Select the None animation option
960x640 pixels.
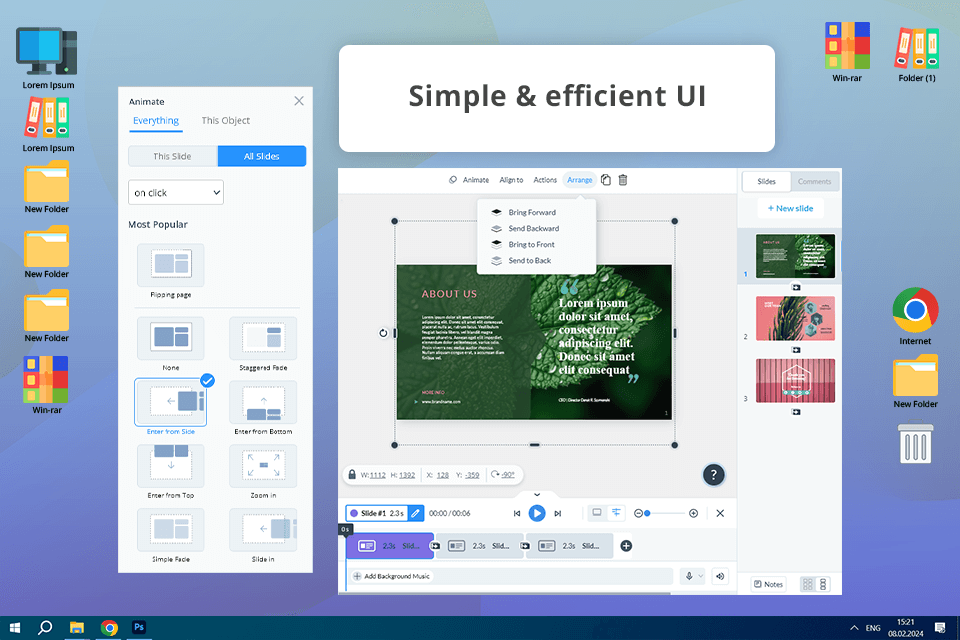click(x=171, y=338)
